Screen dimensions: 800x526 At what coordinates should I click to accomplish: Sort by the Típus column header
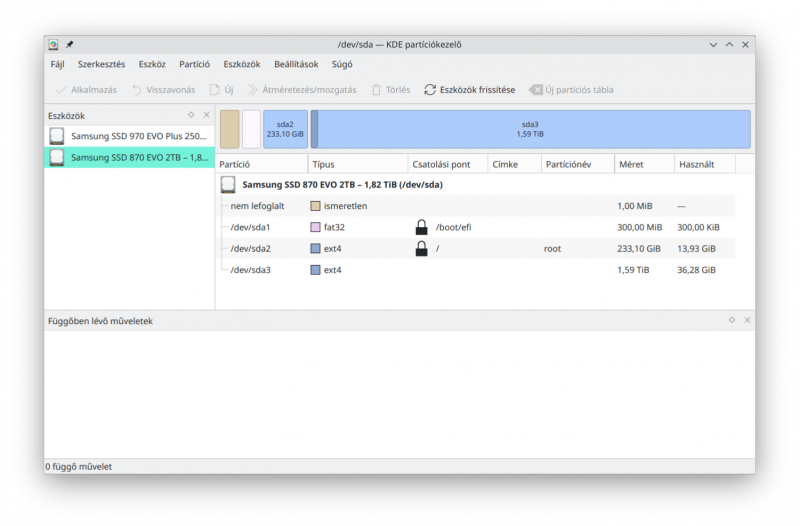tap(358, 164)
